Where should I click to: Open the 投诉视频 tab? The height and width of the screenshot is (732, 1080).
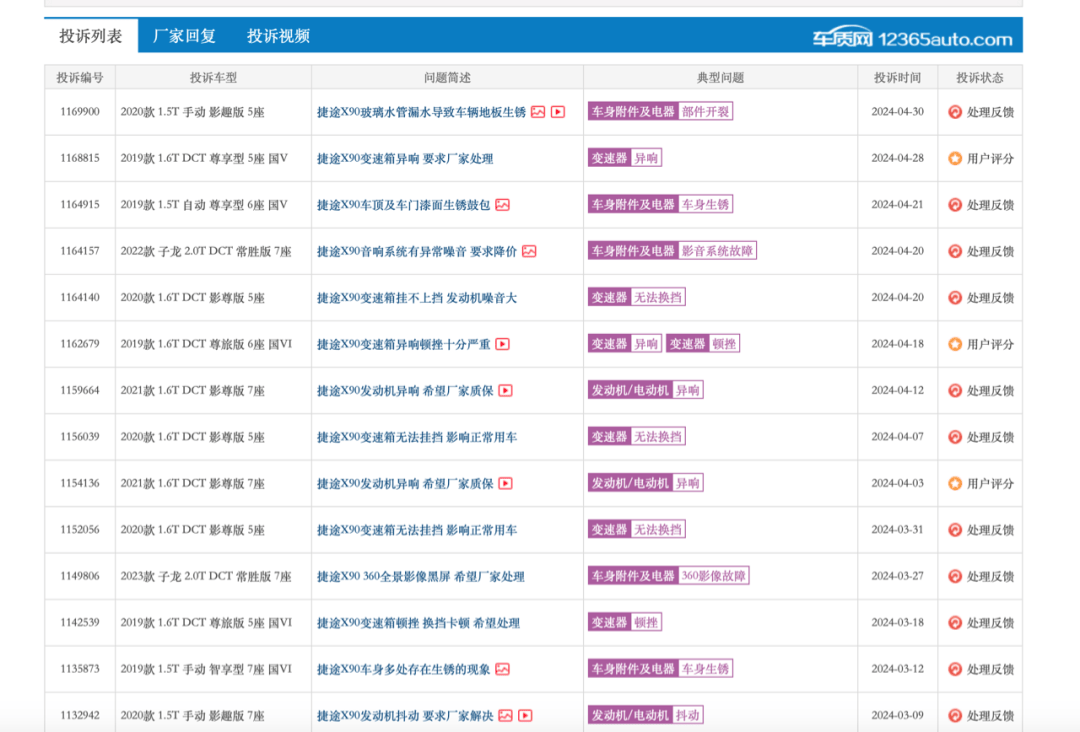coord(278,36)
